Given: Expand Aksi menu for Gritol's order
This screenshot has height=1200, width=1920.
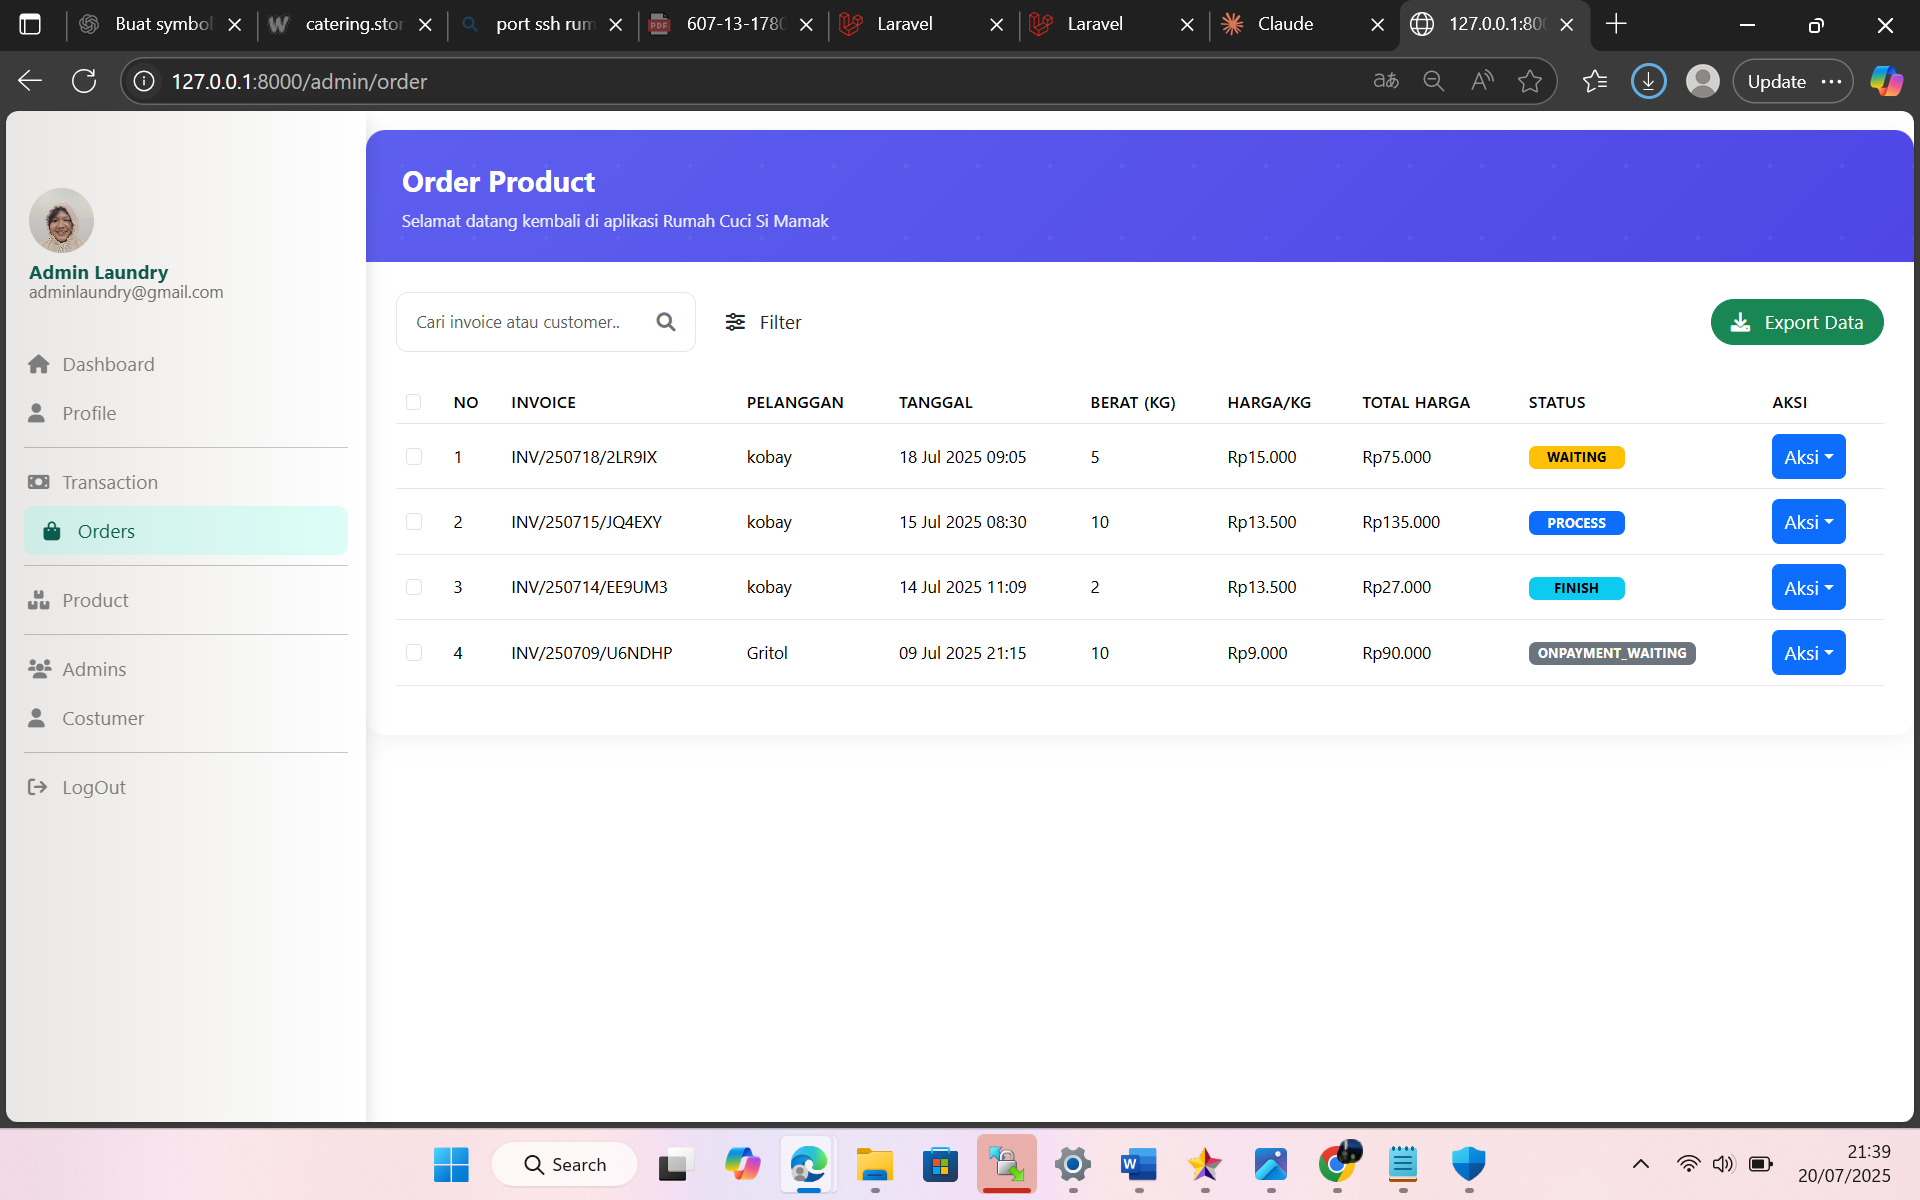Looking at the screenshot, I should click(1808, 653).
